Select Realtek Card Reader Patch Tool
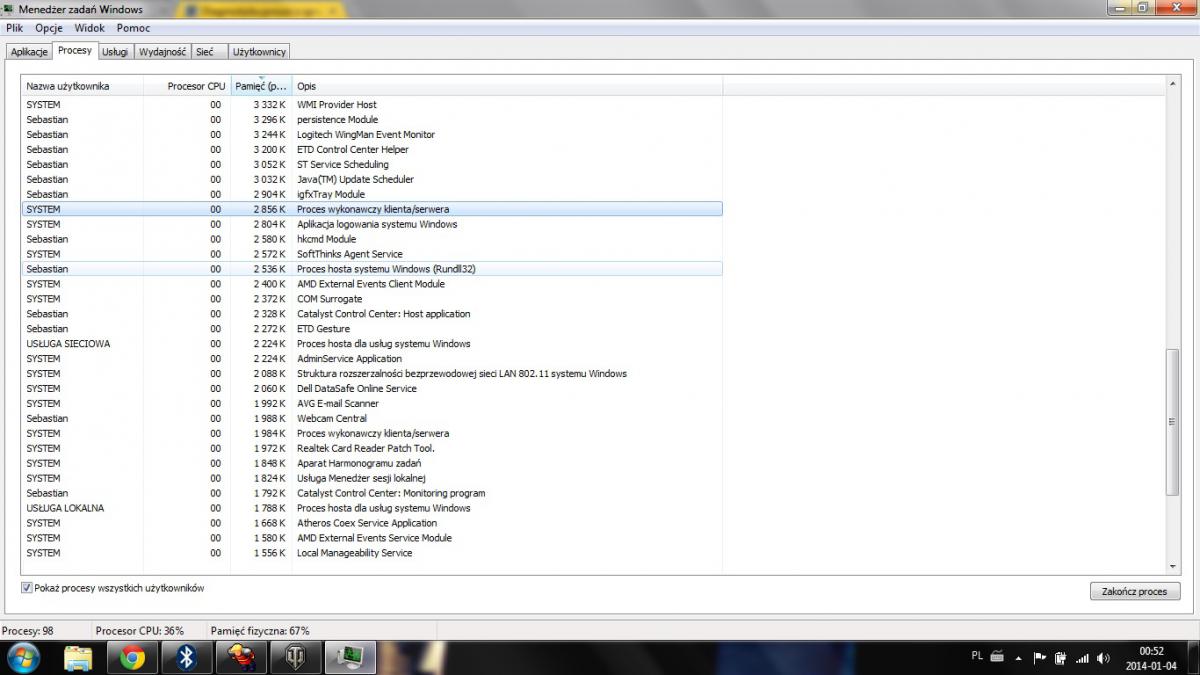The height and width of the screenshot is (675, 1200). (x=372, y=448)
